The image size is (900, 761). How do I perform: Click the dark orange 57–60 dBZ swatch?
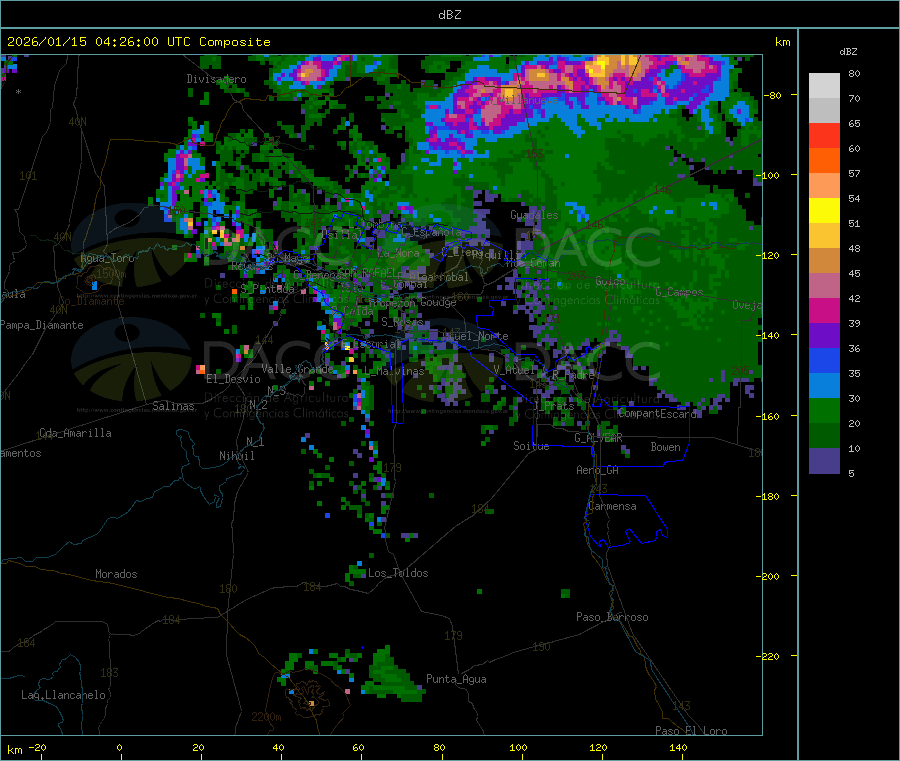[x=824, y=161]
